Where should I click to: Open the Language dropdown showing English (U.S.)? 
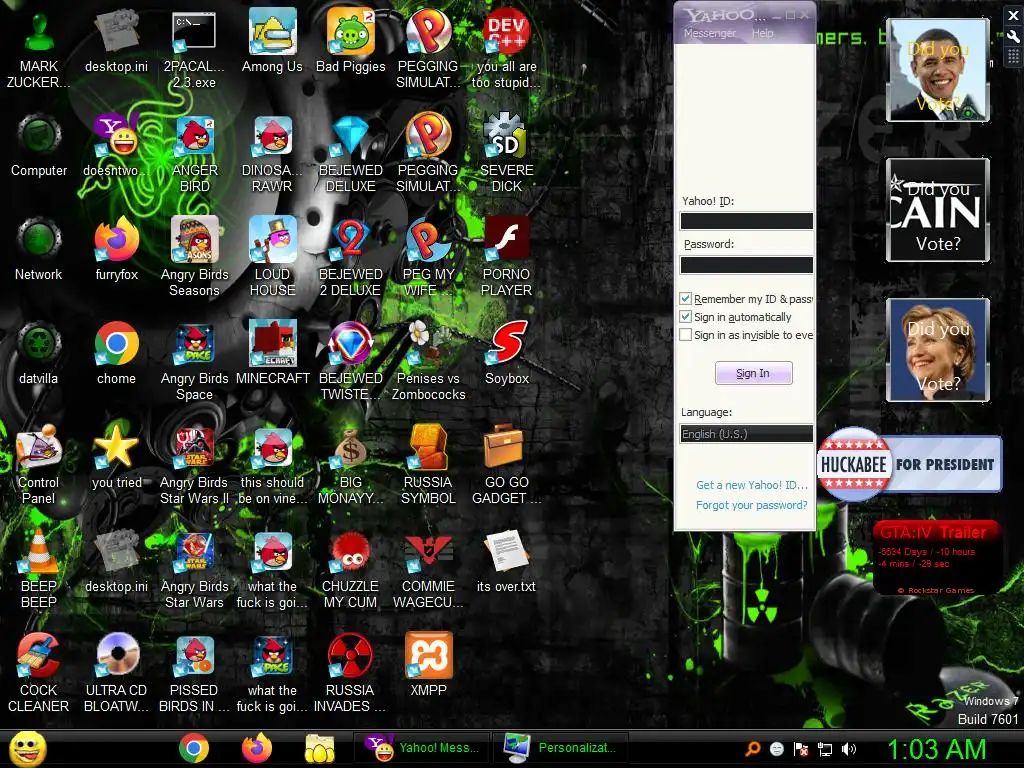point(746,434)
